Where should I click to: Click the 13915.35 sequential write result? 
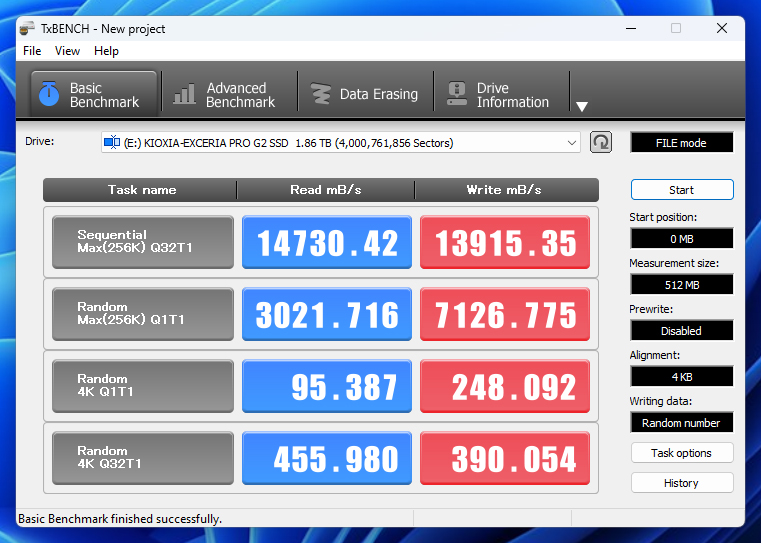pos(505,242)
